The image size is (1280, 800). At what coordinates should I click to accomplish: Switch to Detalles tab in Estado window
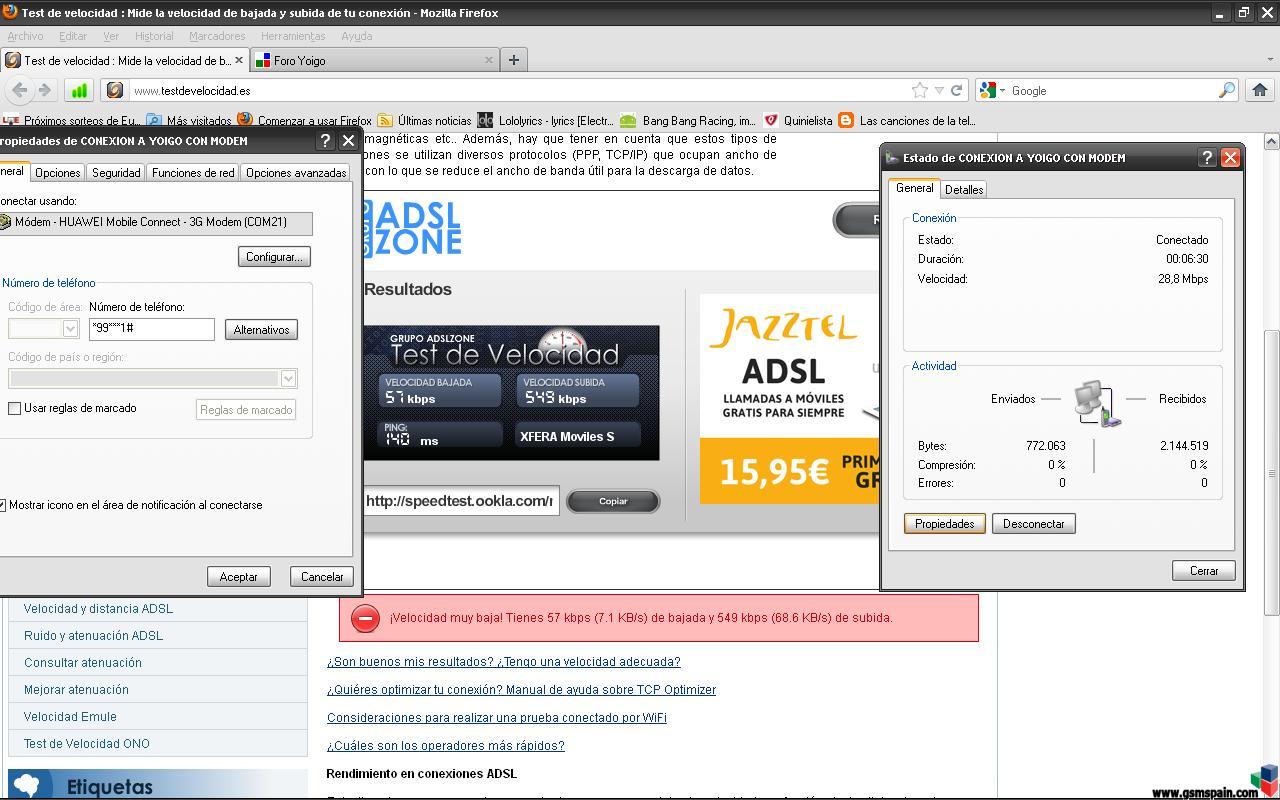coord(964,189)
